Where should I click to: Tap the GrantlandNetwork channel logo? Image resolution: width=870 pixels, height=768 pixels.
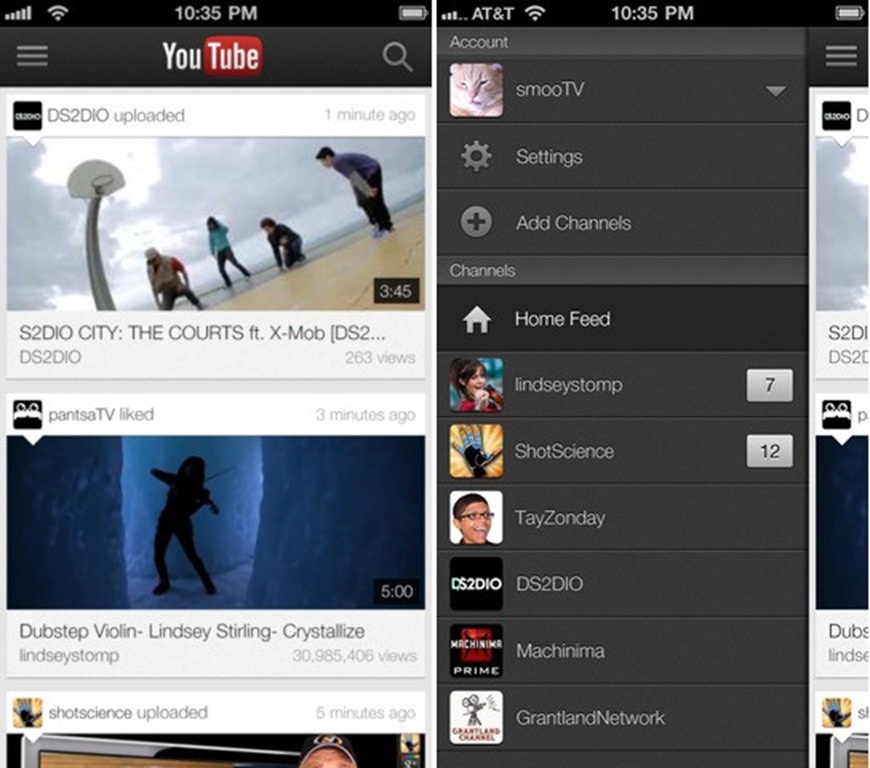[x=476, y=718]
